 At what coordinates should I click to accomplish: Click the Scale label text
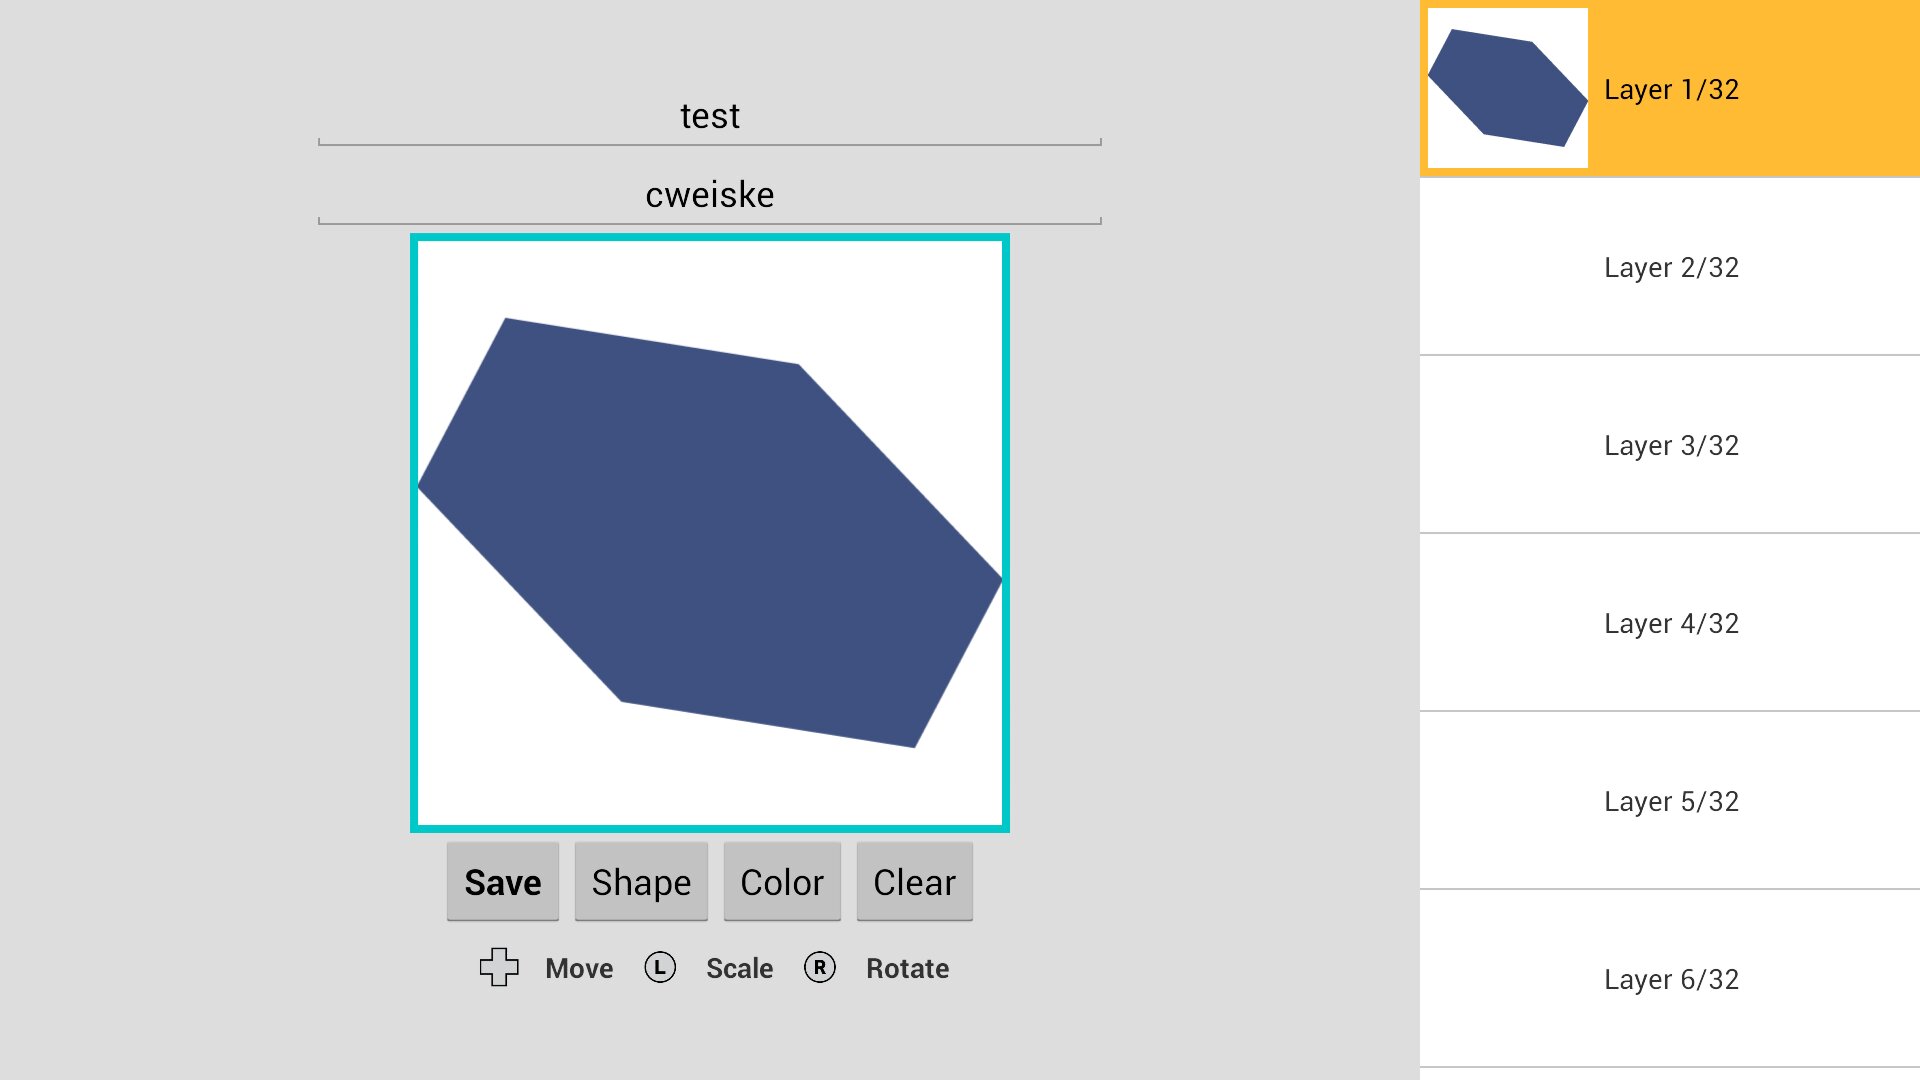tap(739, 968)
